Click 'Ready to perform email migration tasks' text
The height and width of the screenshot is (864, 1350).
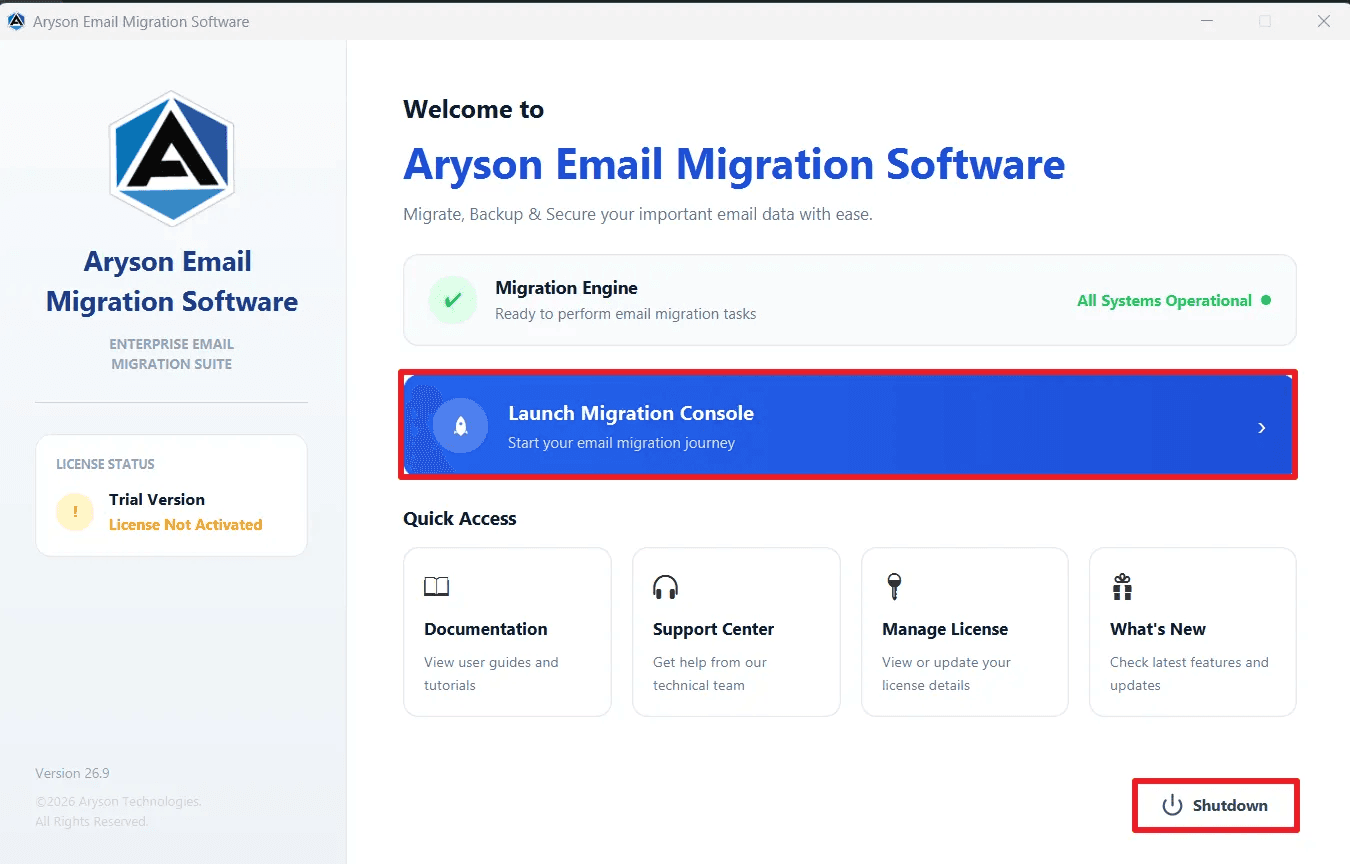pyautogui.click(x=626, y=314)
